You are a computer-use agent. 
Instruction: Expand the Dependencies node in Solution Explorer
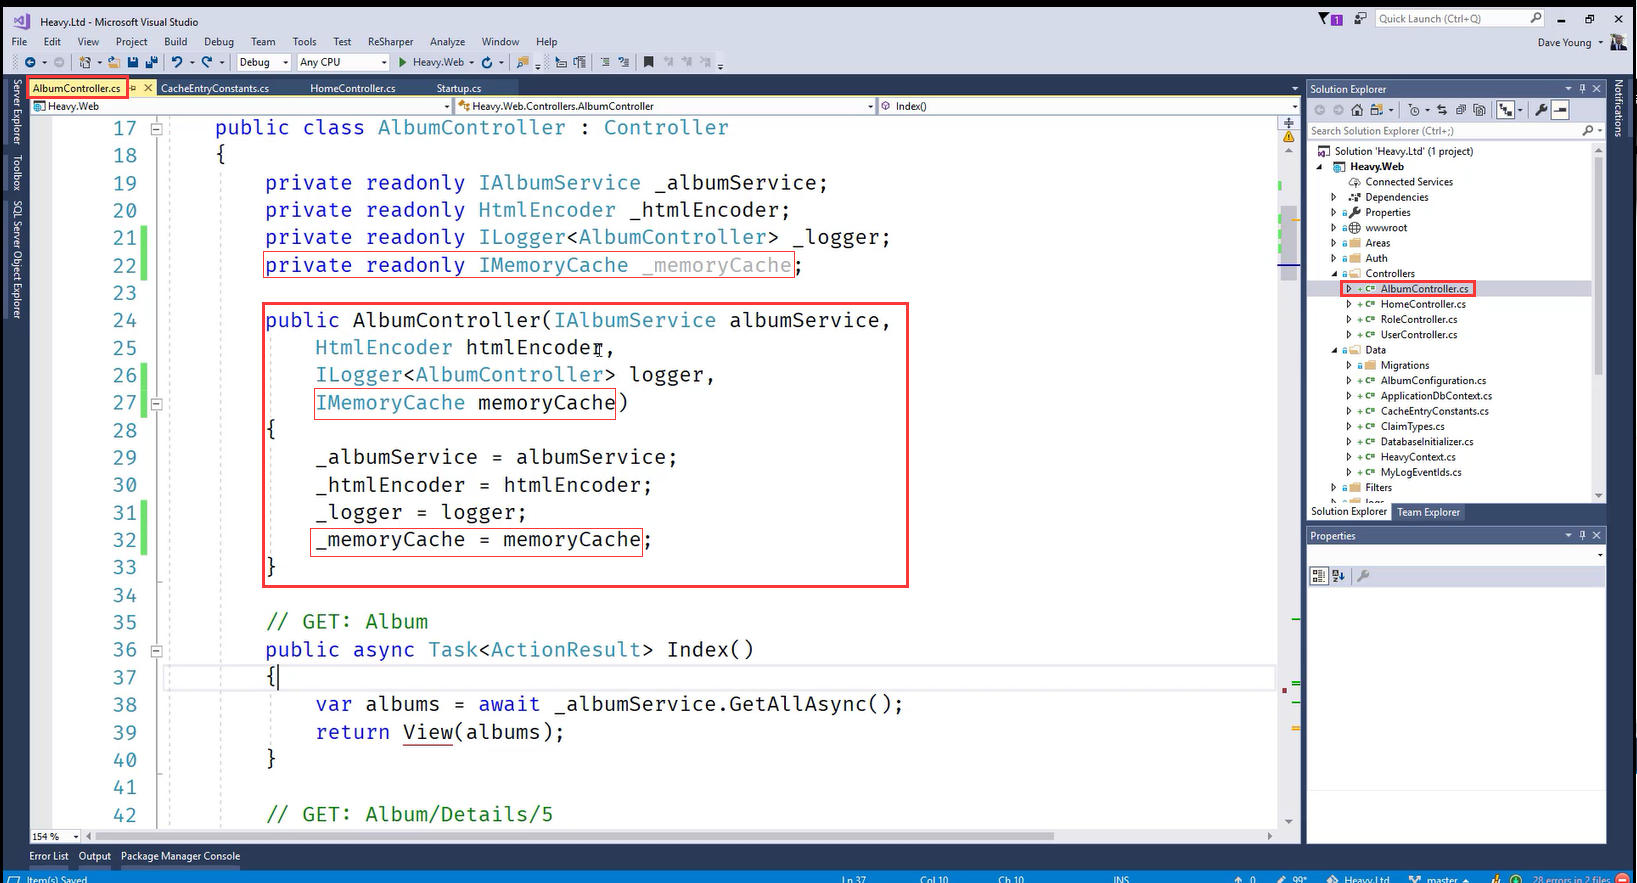(x=1334, y=197)
